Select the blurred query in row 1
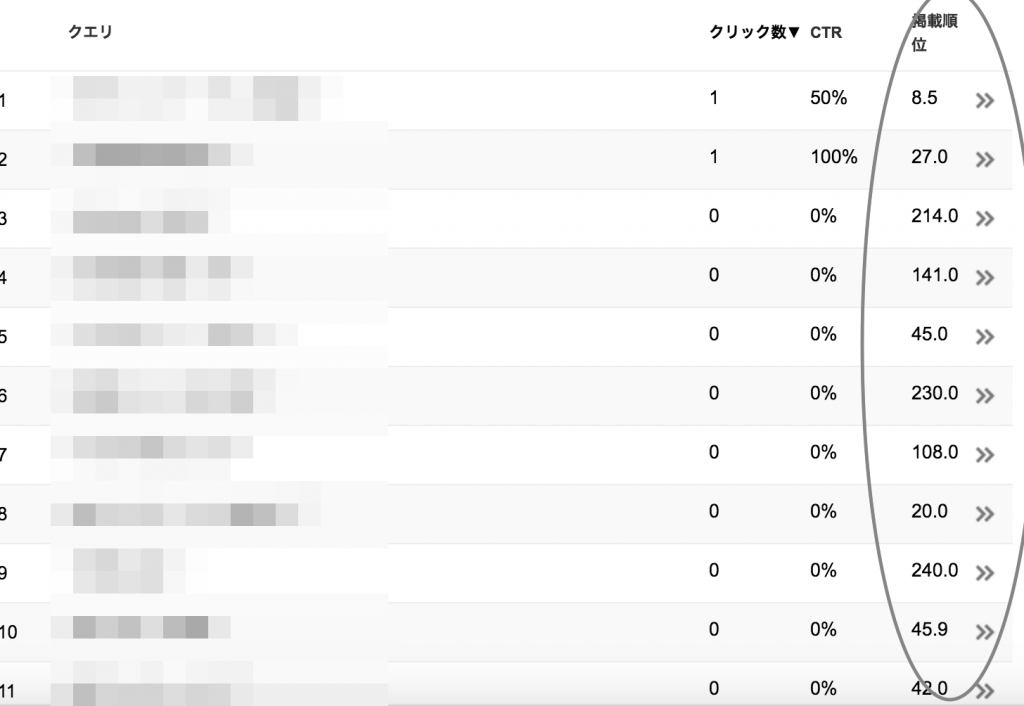The width and height of the screenshot is (1024, 706). [190, 98]
